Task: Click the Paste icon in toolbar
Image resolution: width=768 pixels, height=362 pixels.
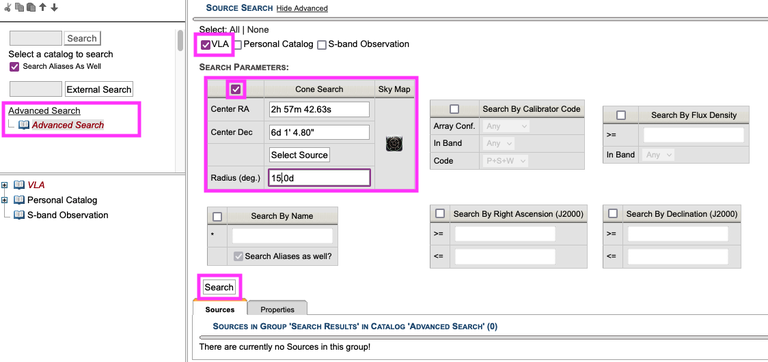Action: [x=31, y=8]
